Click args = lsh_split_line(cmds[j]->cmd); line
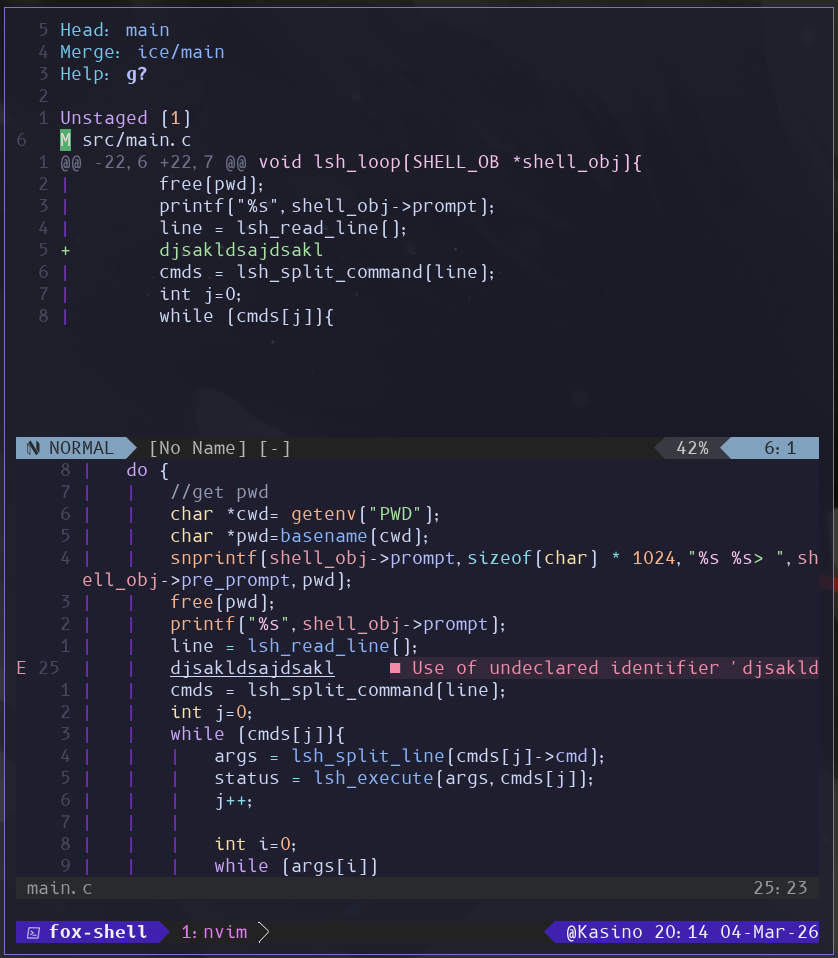 409,756
